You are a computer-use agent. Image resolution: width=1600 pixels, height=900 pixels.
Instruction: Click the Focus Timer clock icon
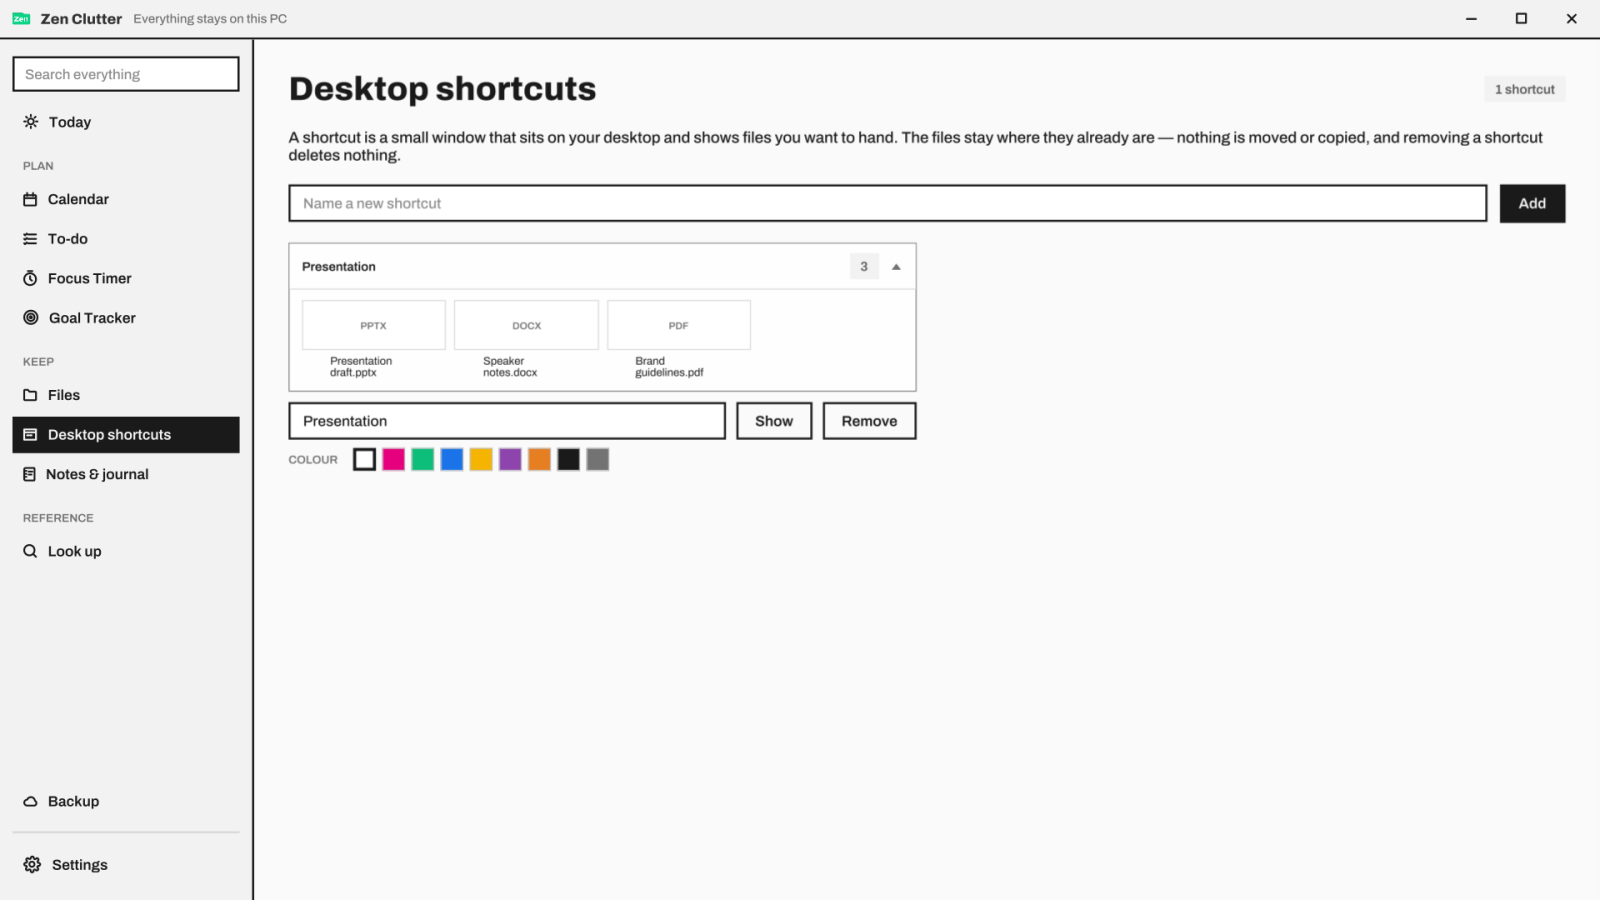click(30, 278)
